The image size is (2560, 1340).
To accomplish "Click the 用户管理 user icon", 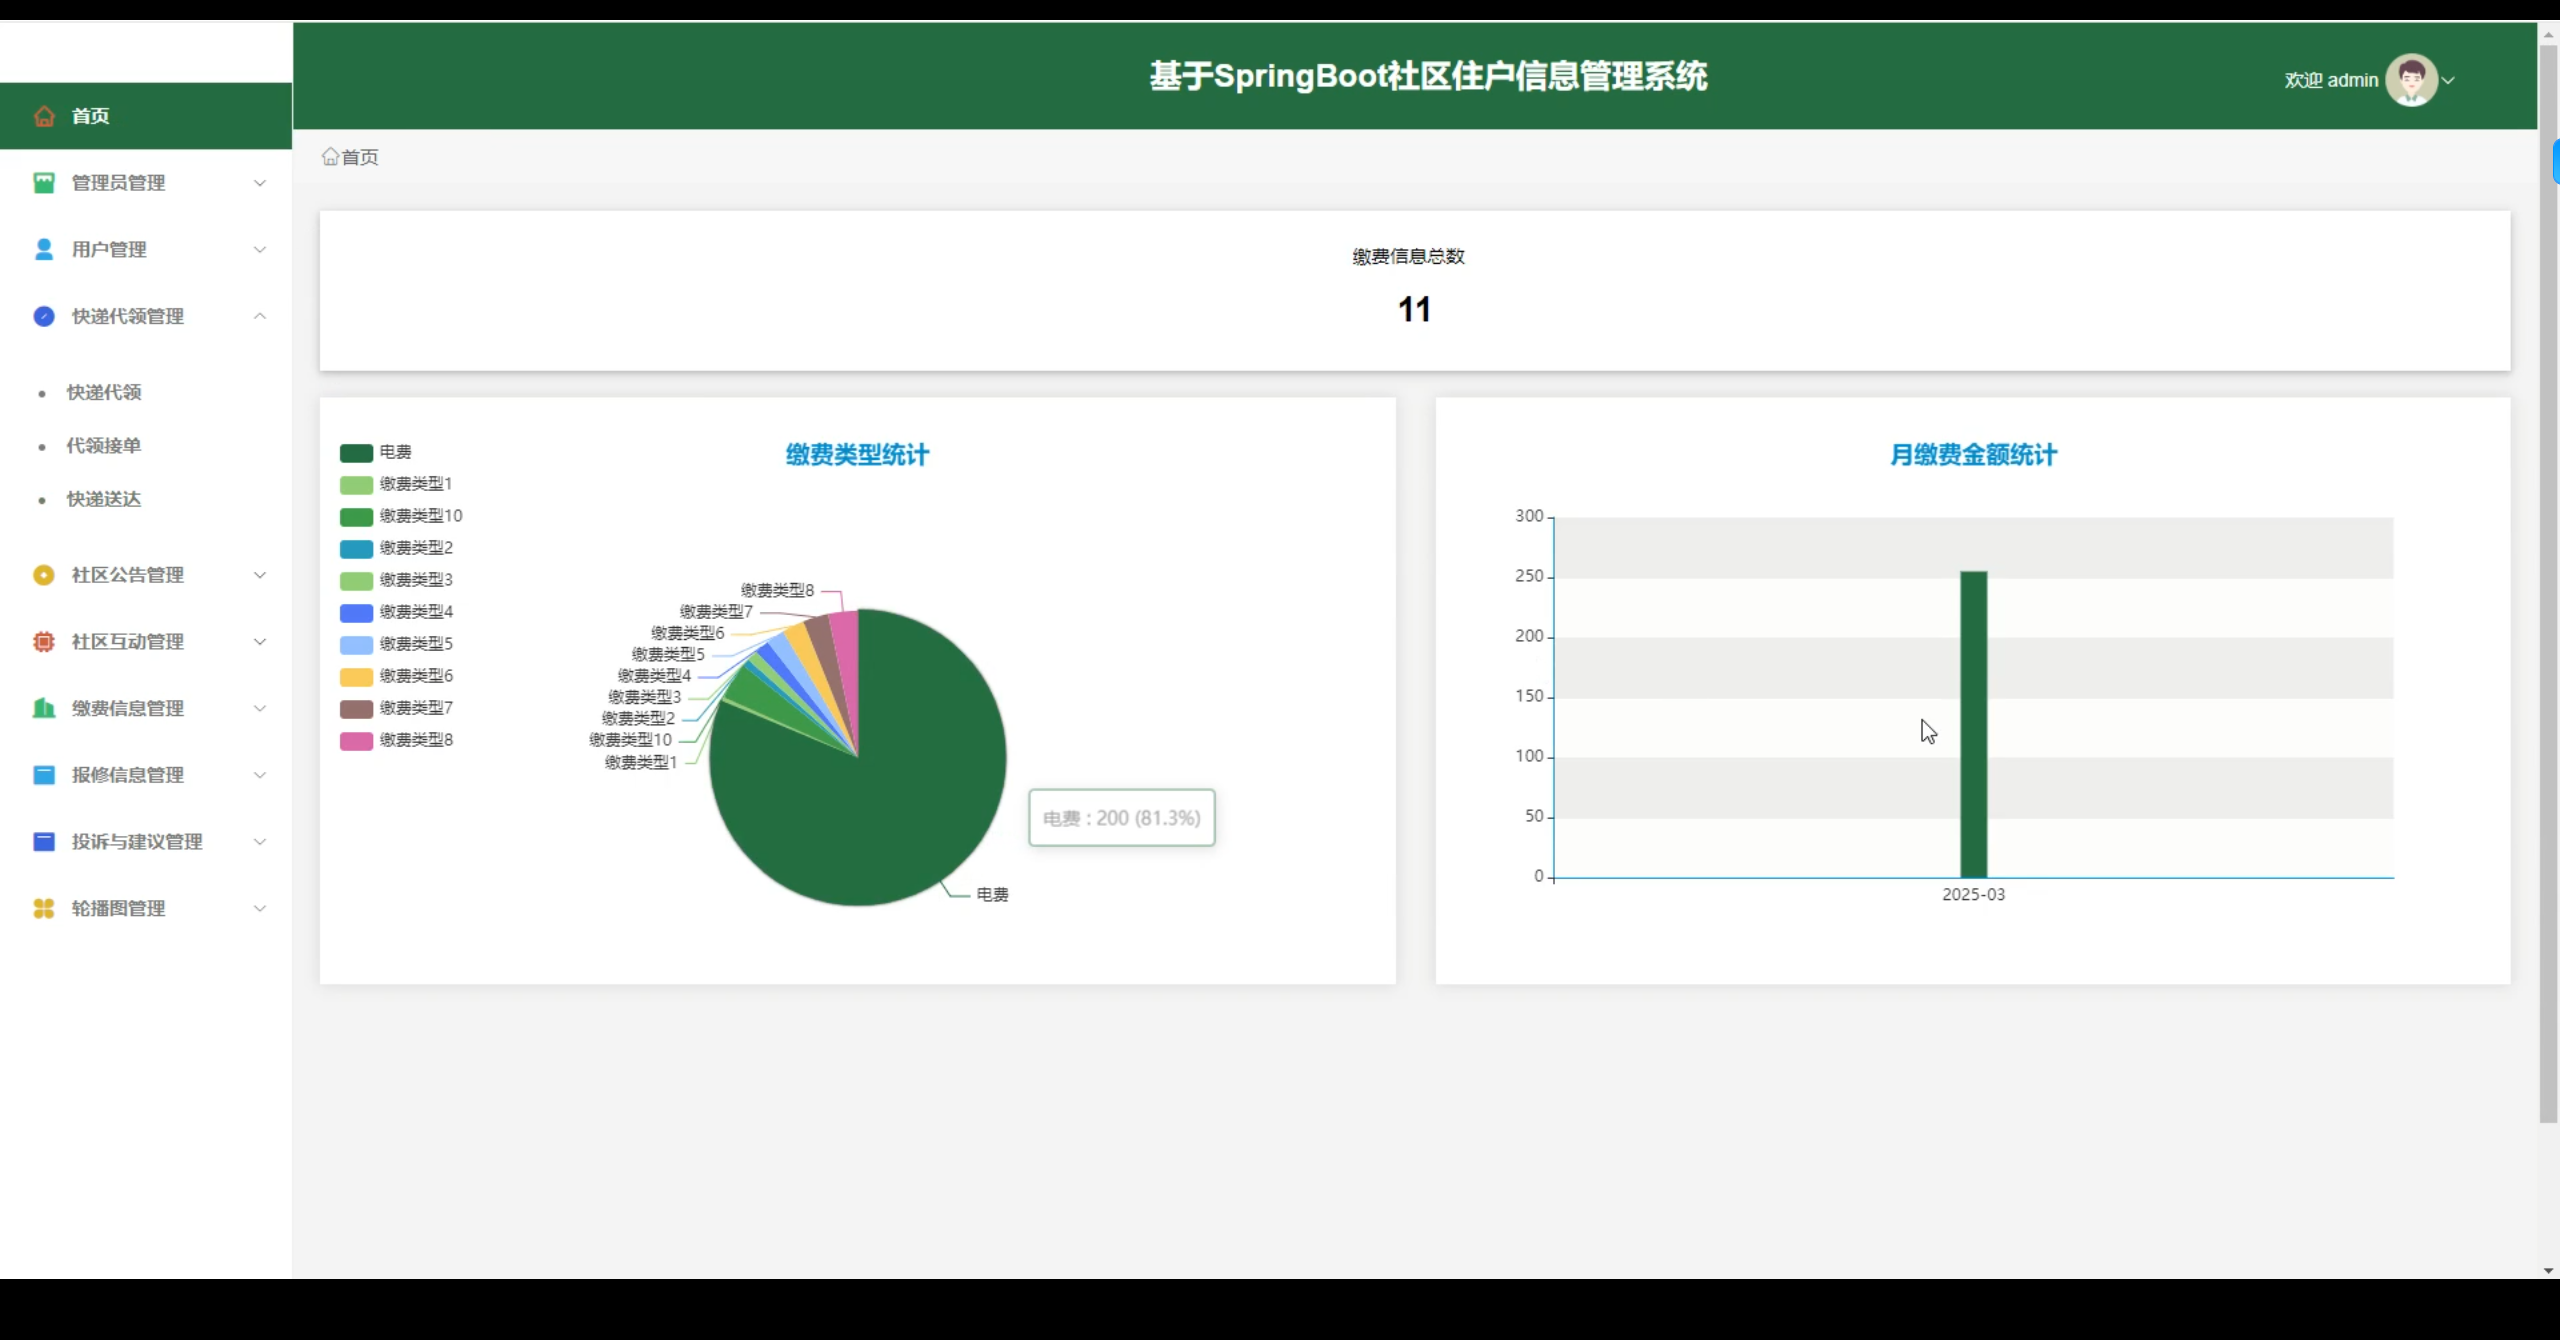I will 43,249.
